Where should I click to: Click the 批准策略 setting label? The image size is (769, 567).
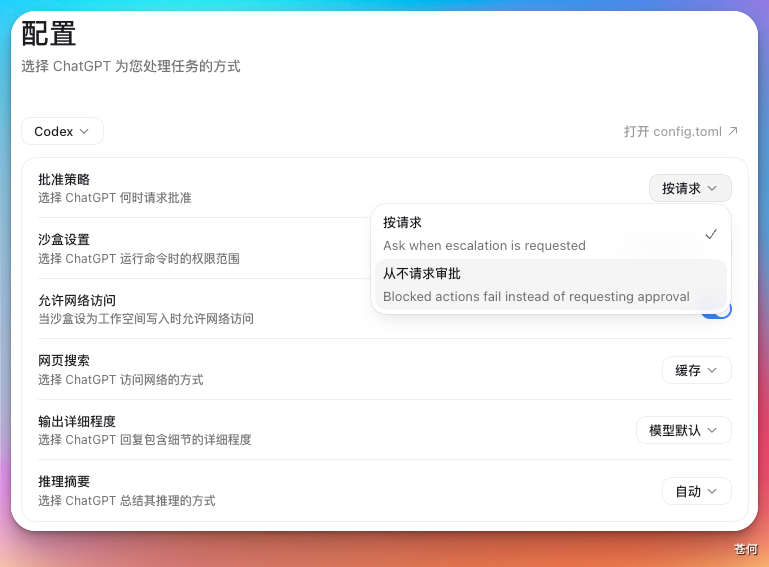point(64,180)
